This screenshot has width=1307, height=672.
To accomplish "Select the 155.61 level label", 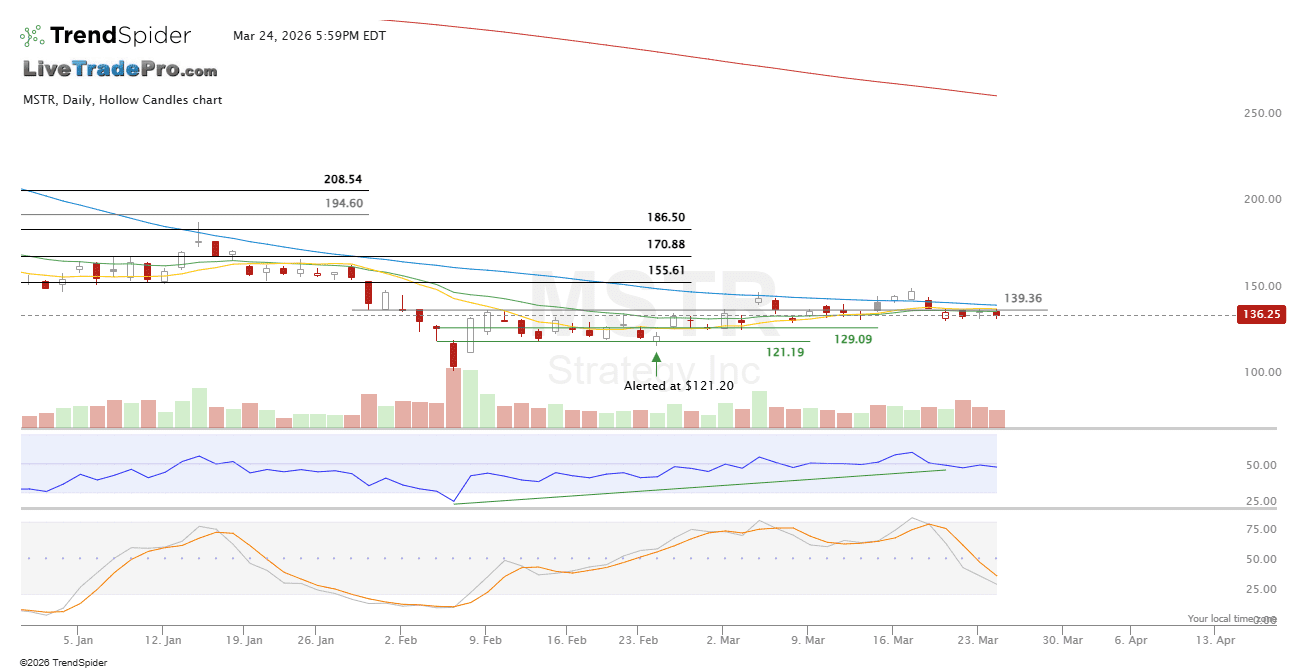I will click(x=666, y=270).
